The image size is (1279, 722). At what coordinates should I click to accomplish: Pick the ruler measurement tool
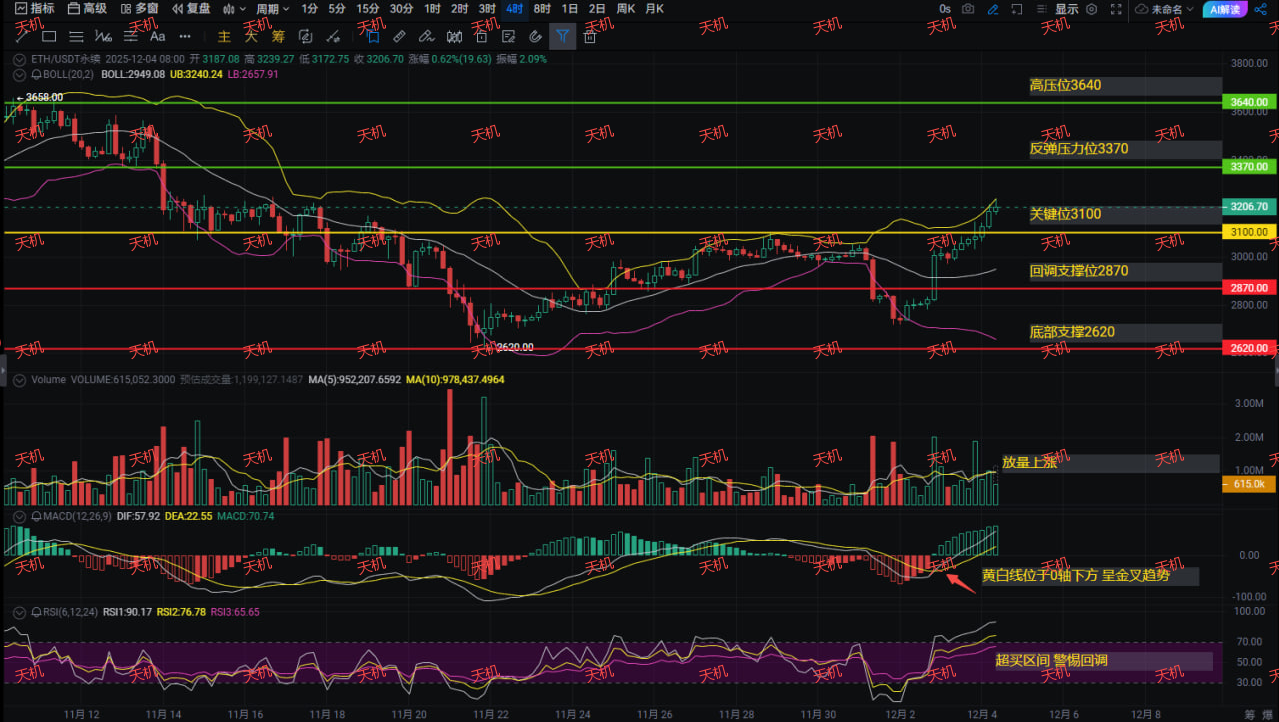tap(398, 36)
